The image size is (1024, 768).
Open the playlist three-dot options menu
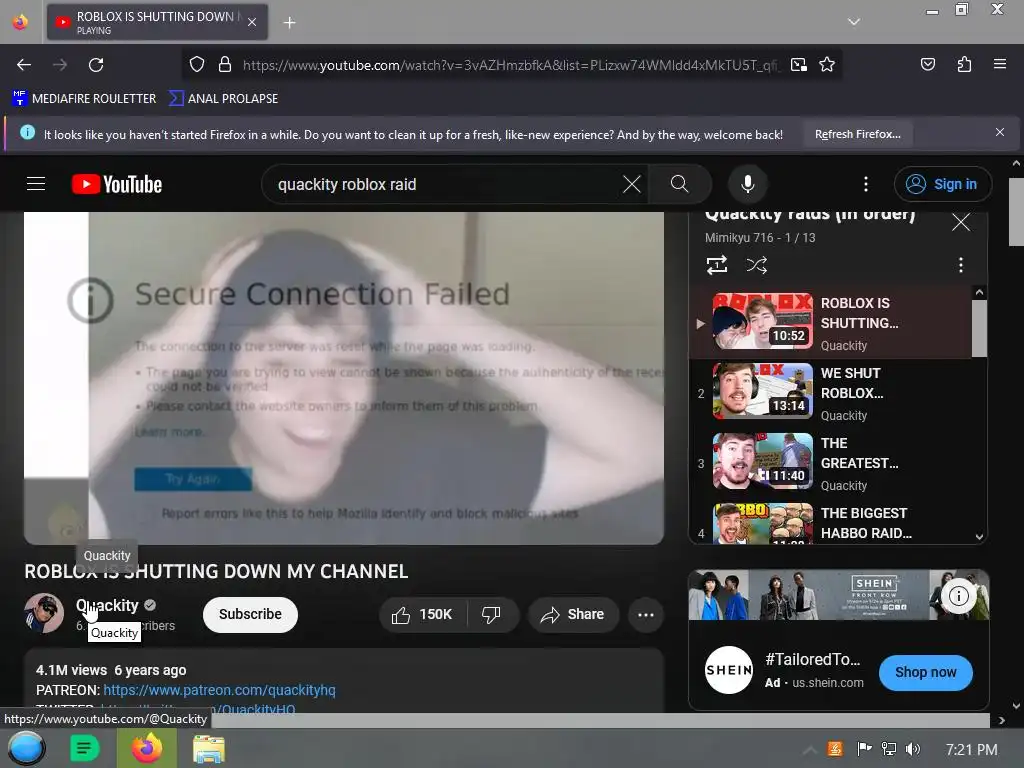tap(960, 265)
